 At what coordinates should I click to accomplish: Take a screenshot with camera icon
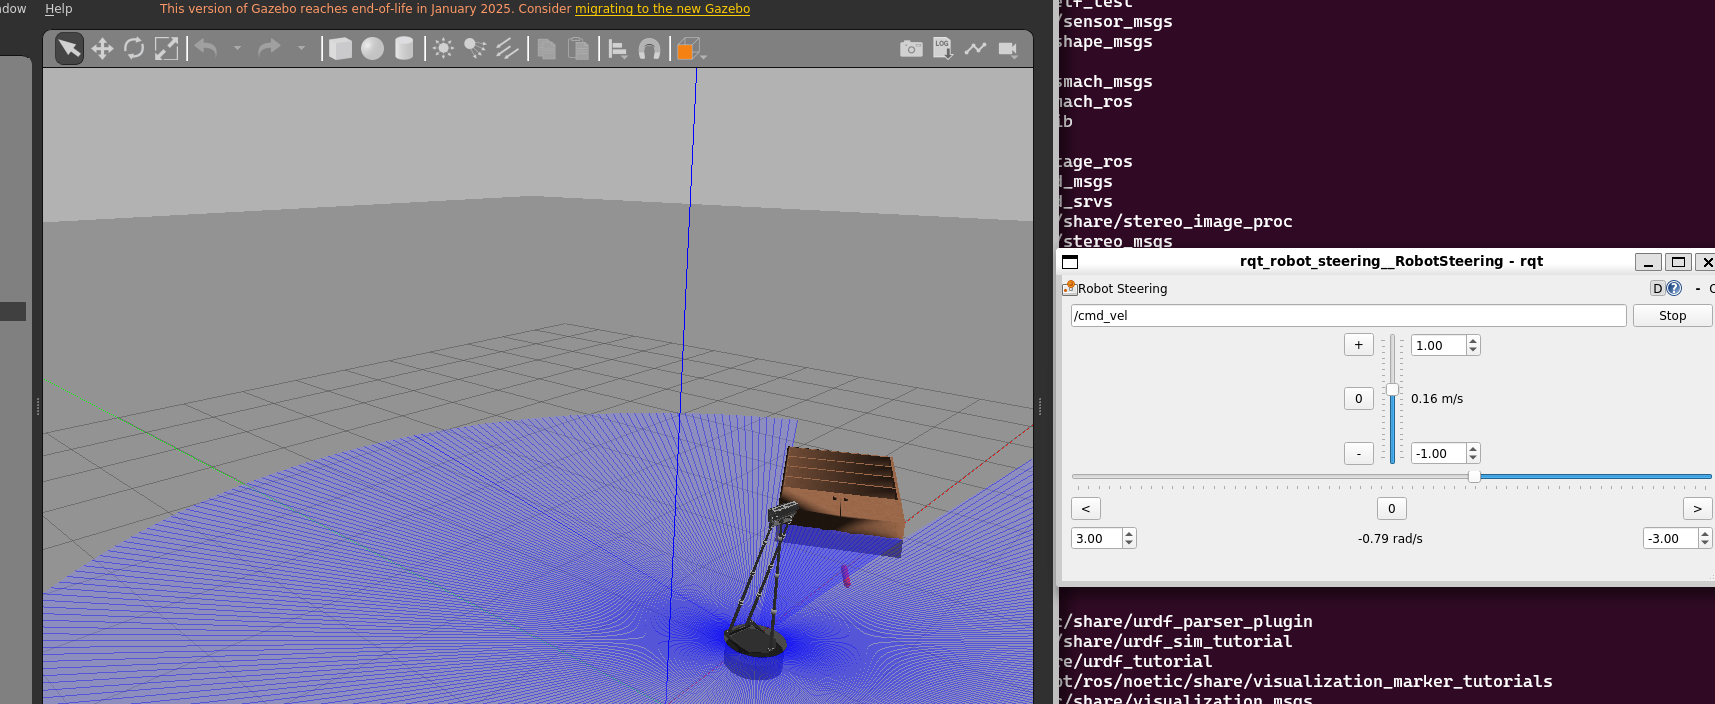(x=911, y=48)
